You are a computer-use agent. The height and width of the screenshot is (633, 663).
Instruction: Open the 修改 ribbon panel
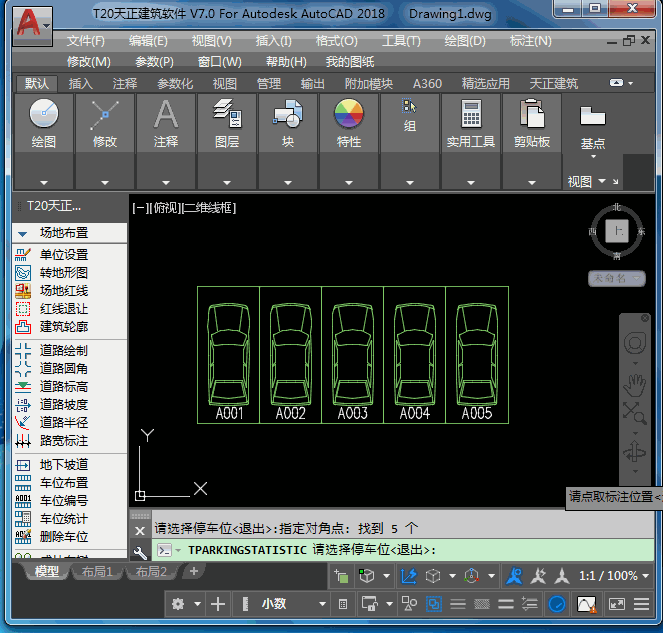[105, 123]
